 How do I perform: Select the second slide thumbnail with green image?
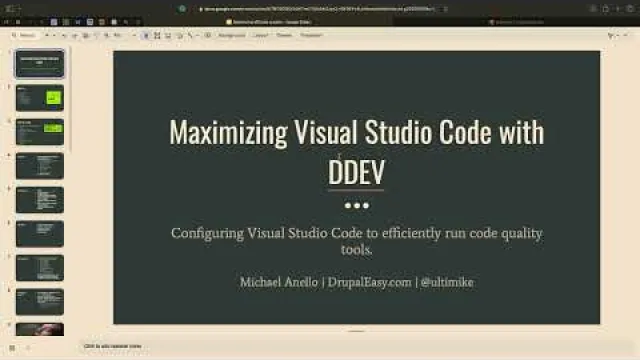(x=40, y=98)
